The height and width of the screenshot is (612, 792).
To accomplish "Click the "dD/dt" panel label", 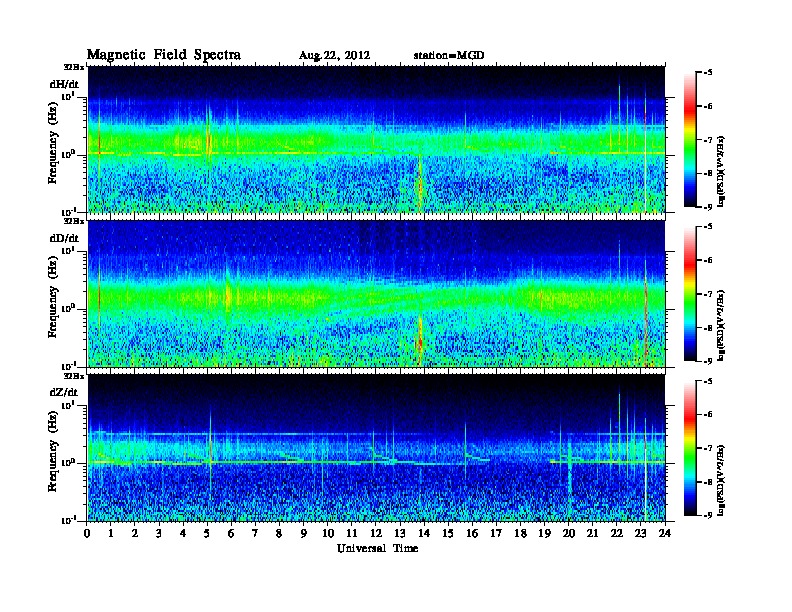I will click(x=64, y=238).
